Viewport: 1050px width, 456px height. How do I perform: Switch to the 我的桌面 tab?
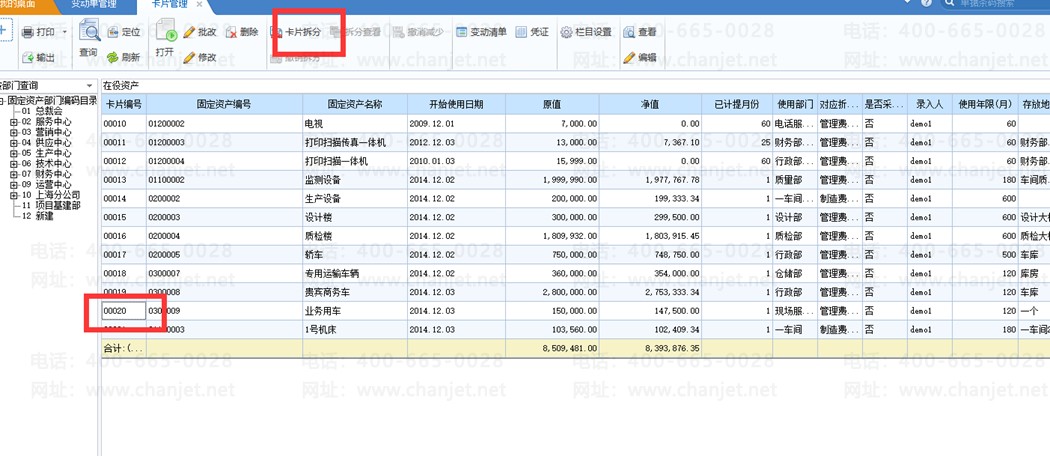pos(16,4)
